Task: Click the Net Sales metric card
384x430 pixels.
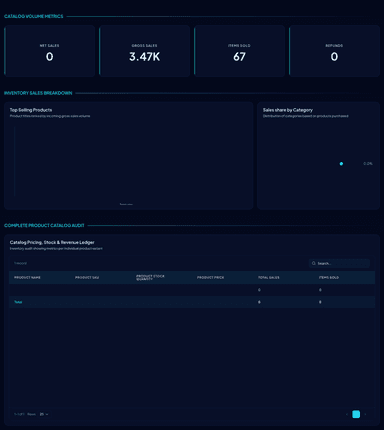Action: coord(50,51)
